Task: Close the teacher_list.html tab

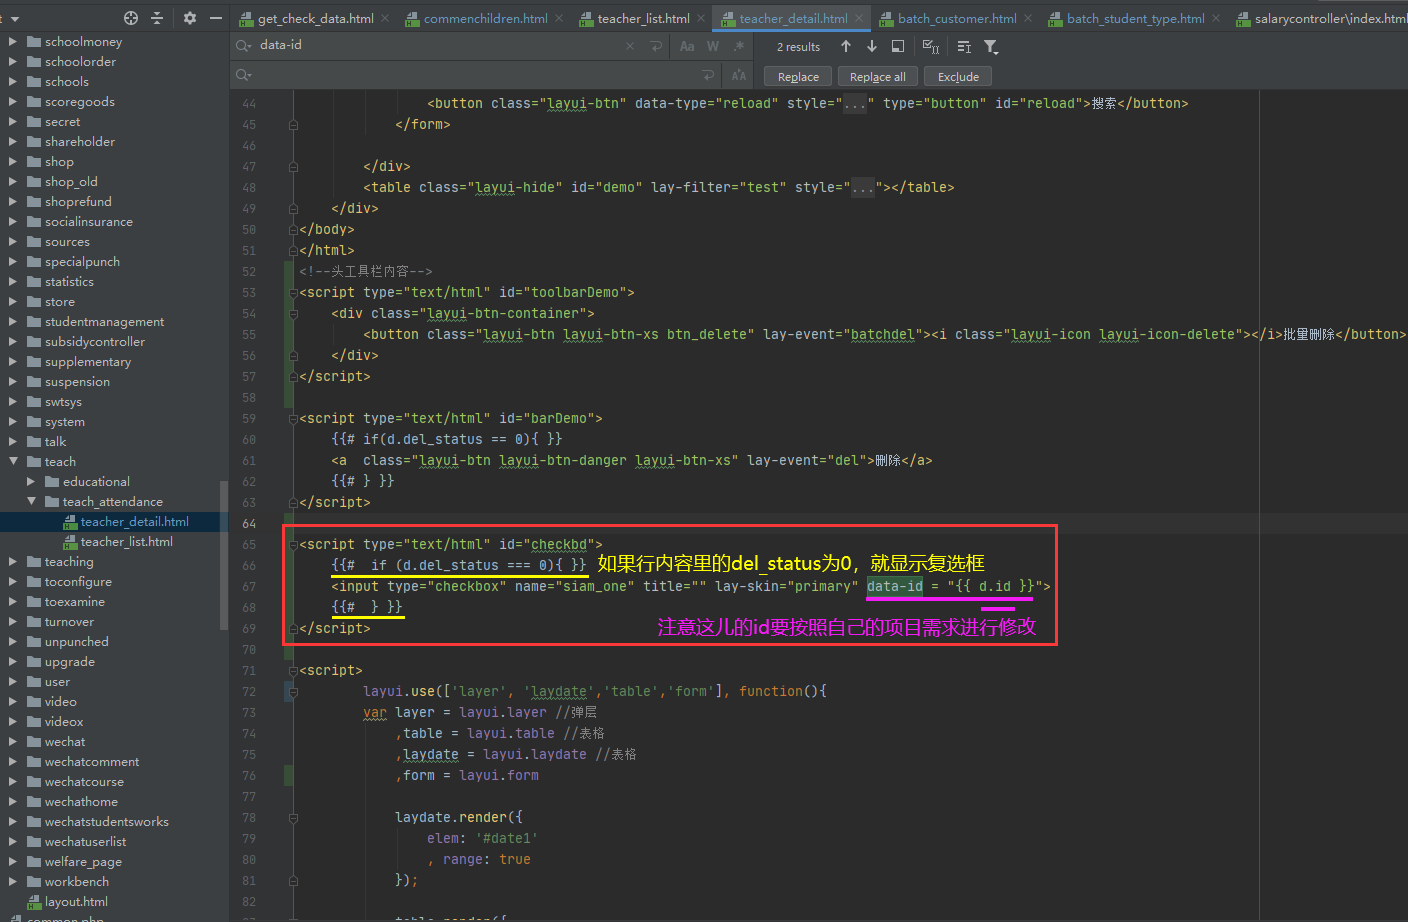Action: [x=701, y=18]
